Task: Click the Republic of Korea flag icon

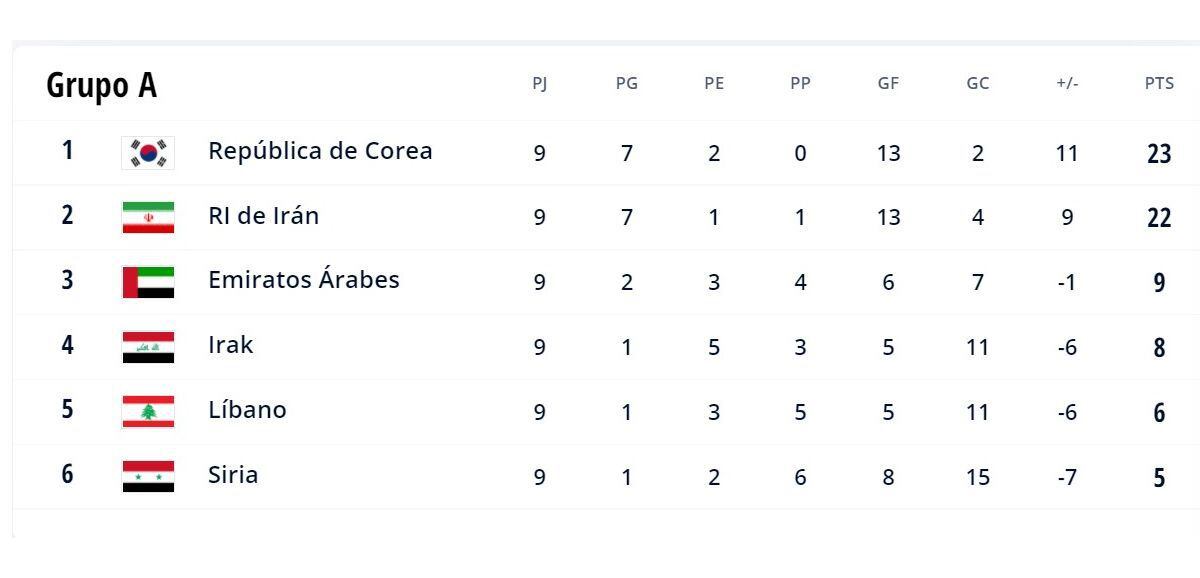Action: click(148, 152)
